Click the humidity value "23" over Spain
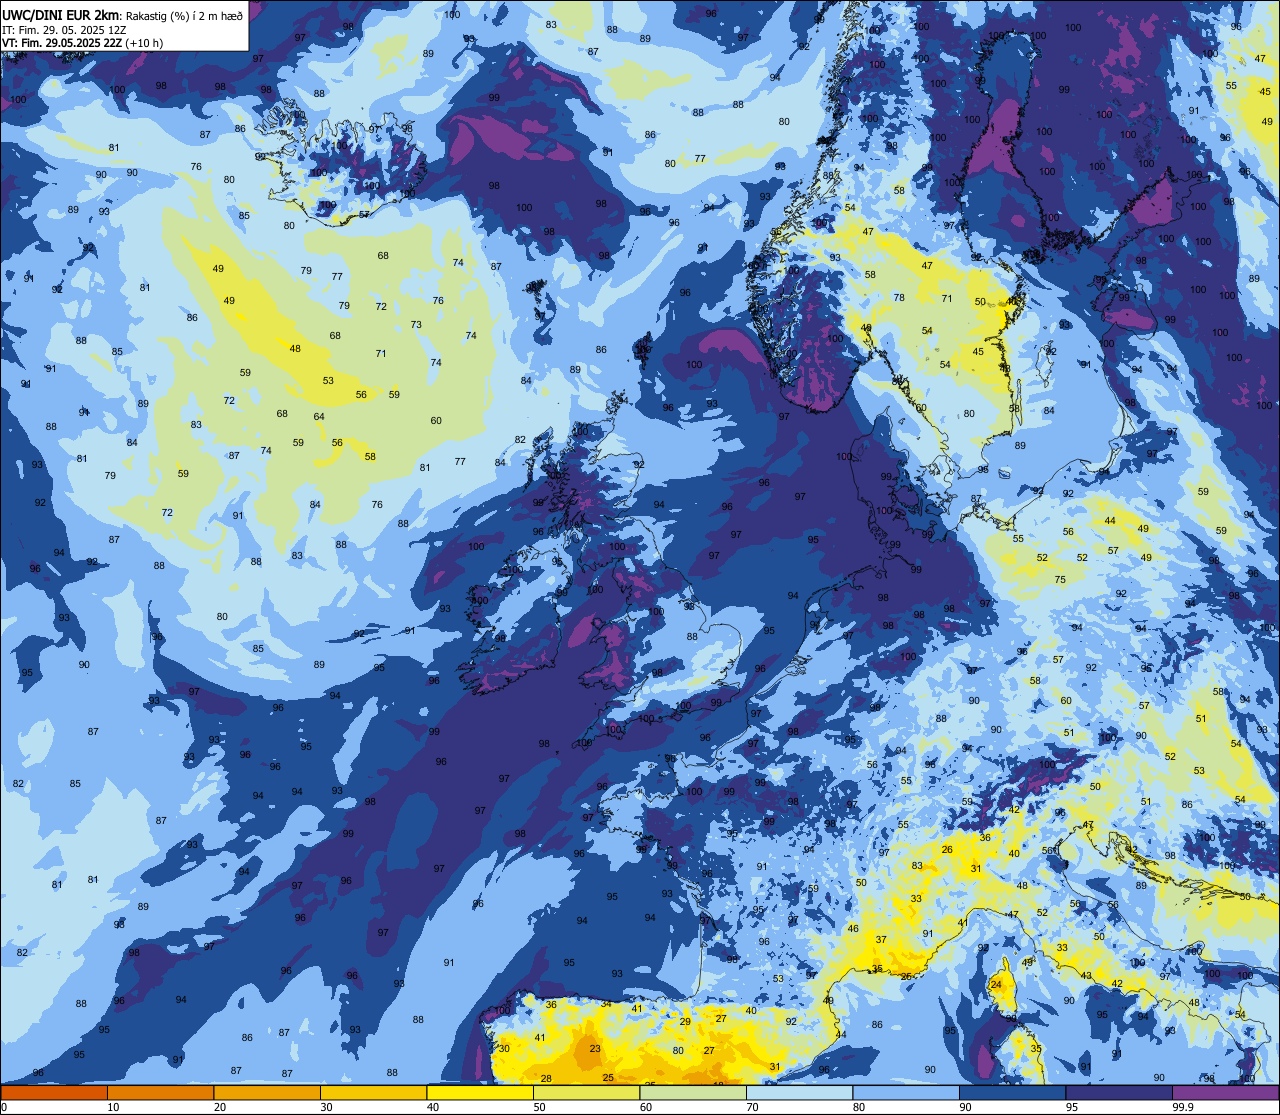The image size is (1280, 1115). coord(595,1048)
